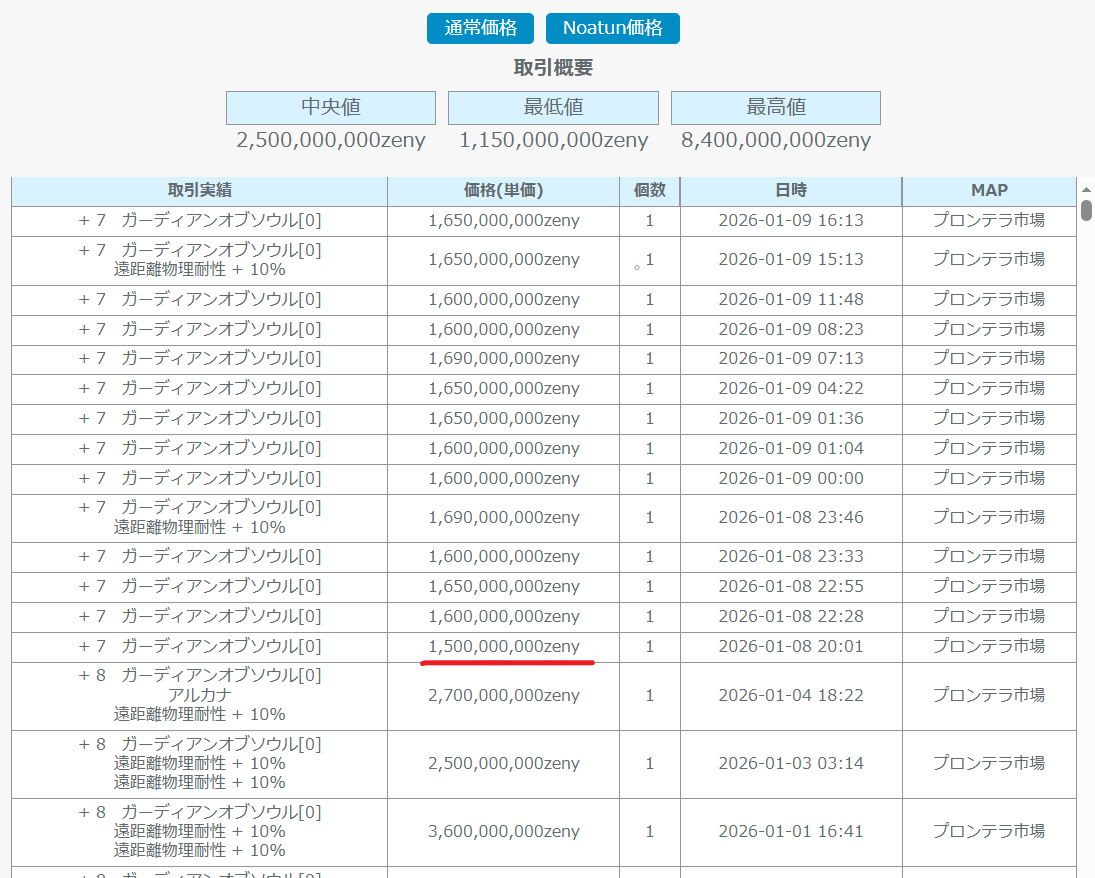Select the 最高値 summary box

tap(775, 108)
